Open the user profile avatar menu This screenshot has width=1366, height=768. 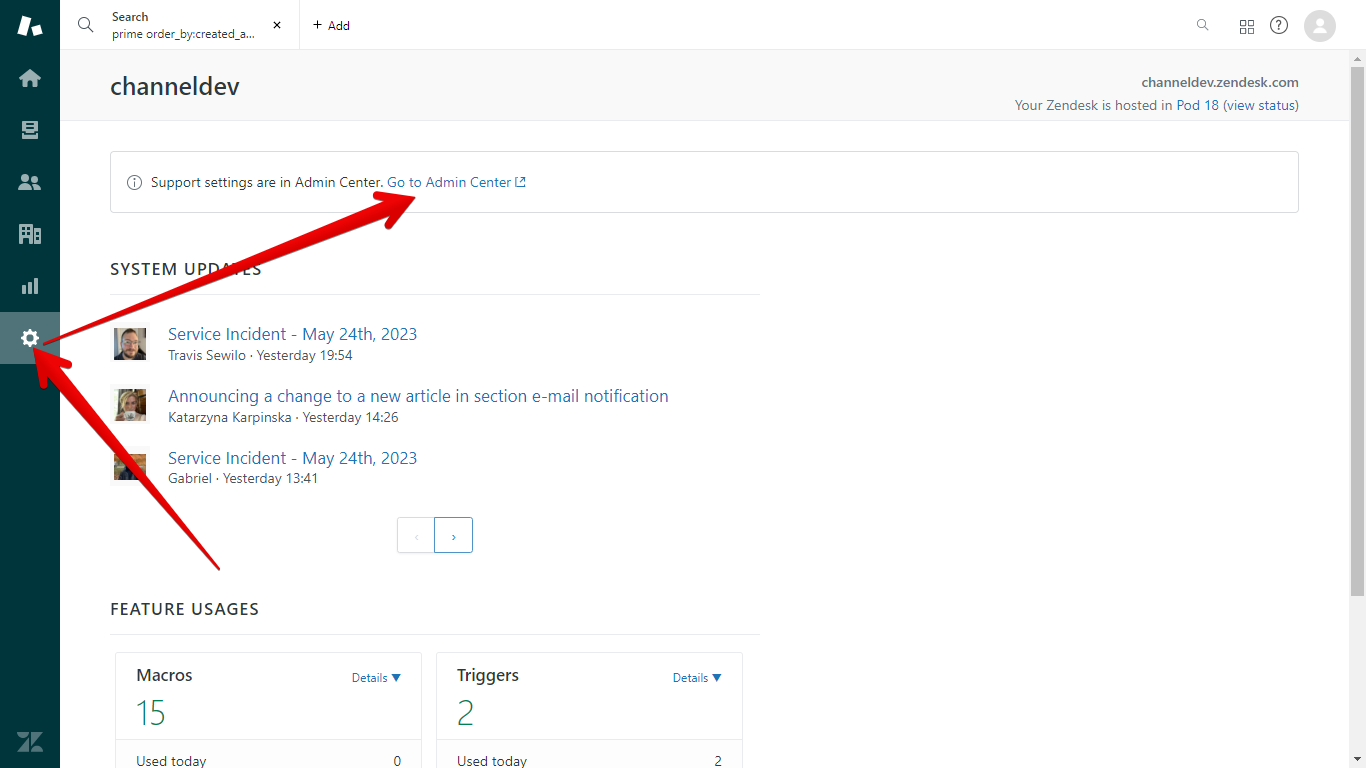(x=1320, y=25)
